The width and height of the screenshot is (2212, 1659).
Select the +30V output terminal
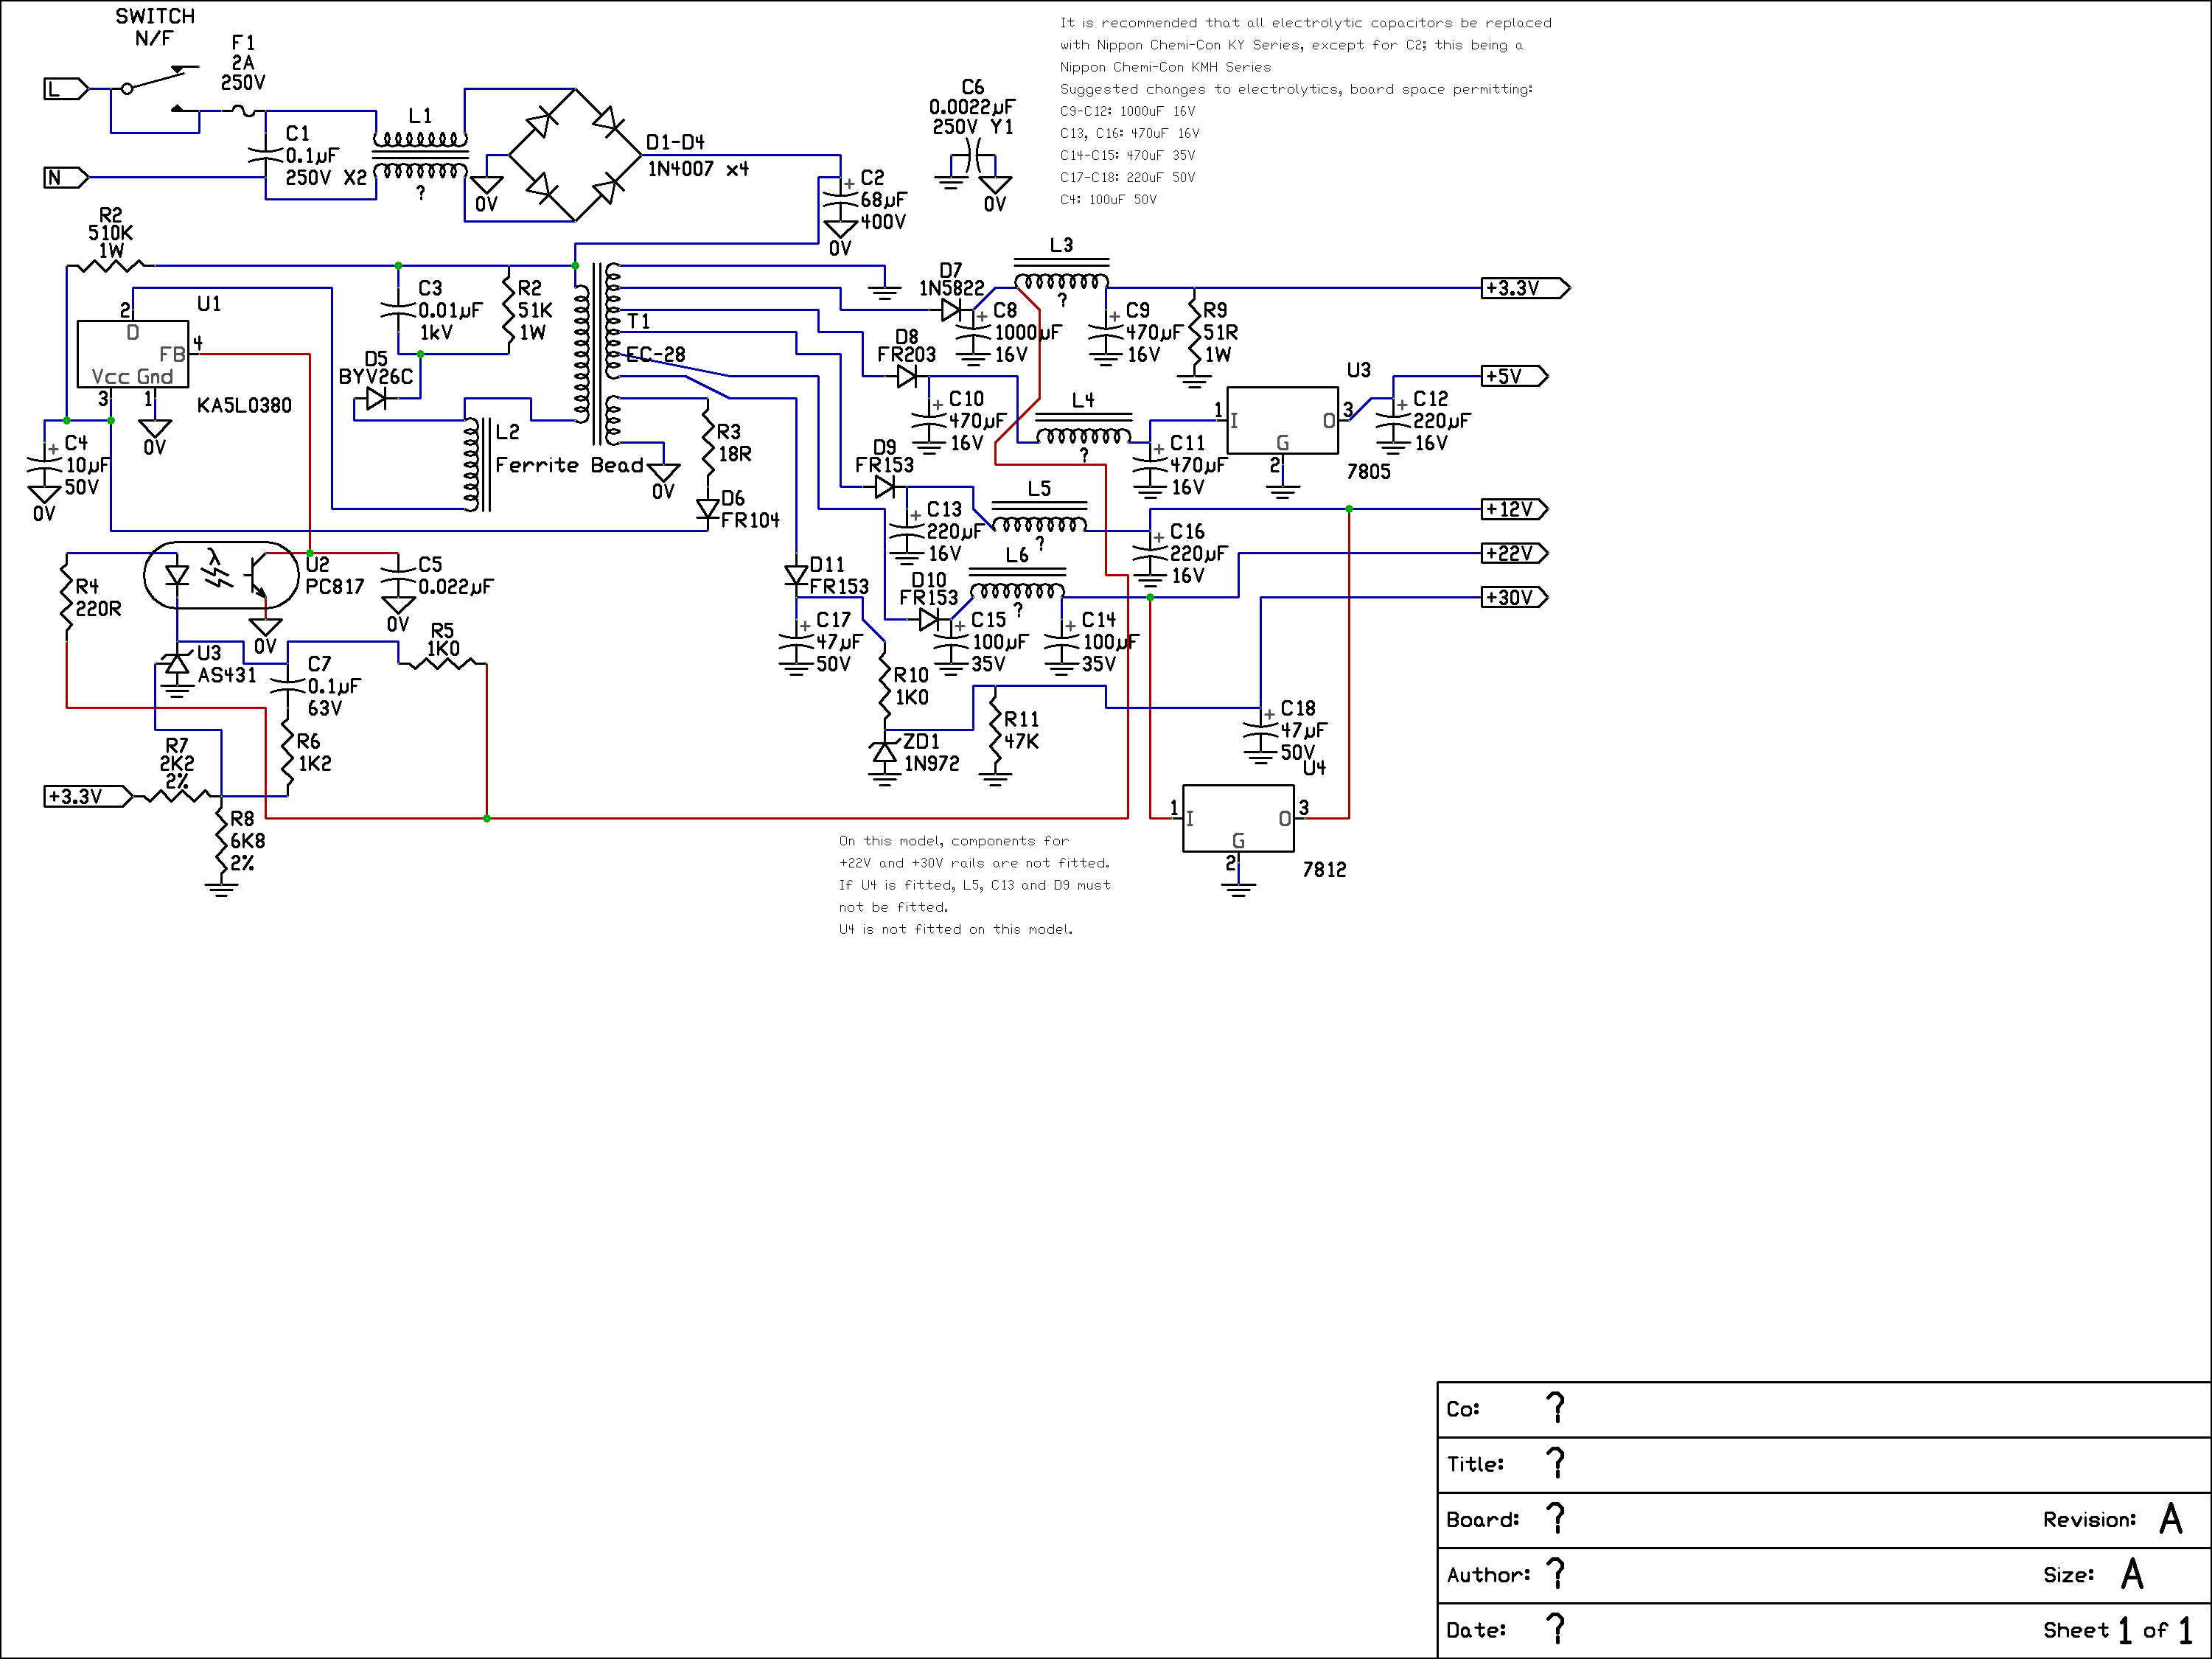1515,597
